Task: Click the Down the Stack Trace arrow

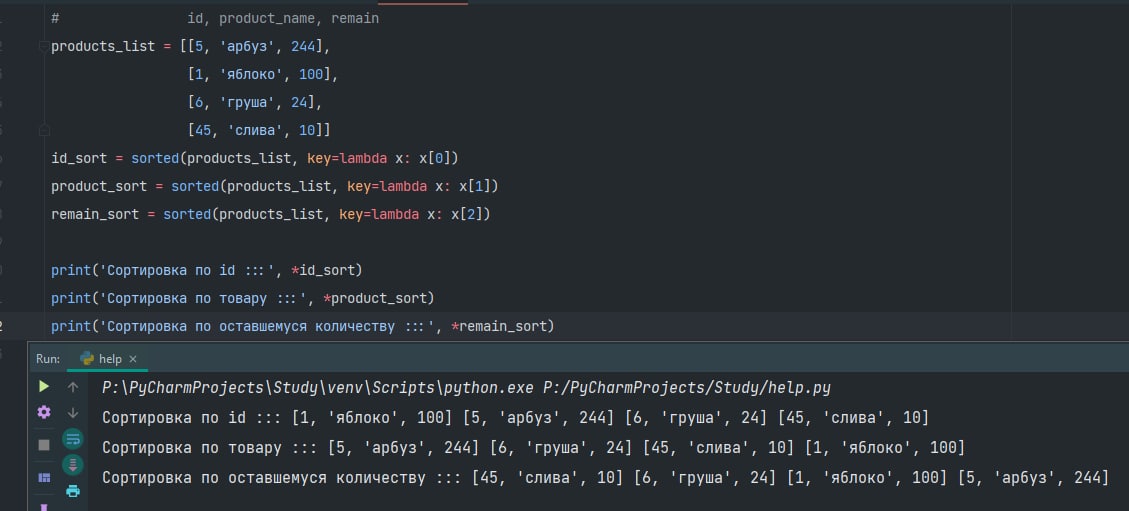Action: pos(73,412)
